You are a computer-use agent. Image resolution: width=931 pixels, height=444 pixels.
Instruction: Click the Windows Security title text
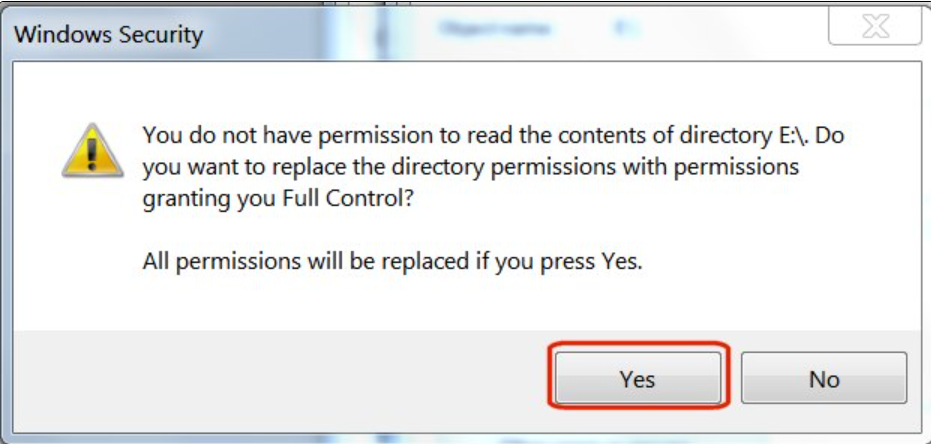click(108, 35)
